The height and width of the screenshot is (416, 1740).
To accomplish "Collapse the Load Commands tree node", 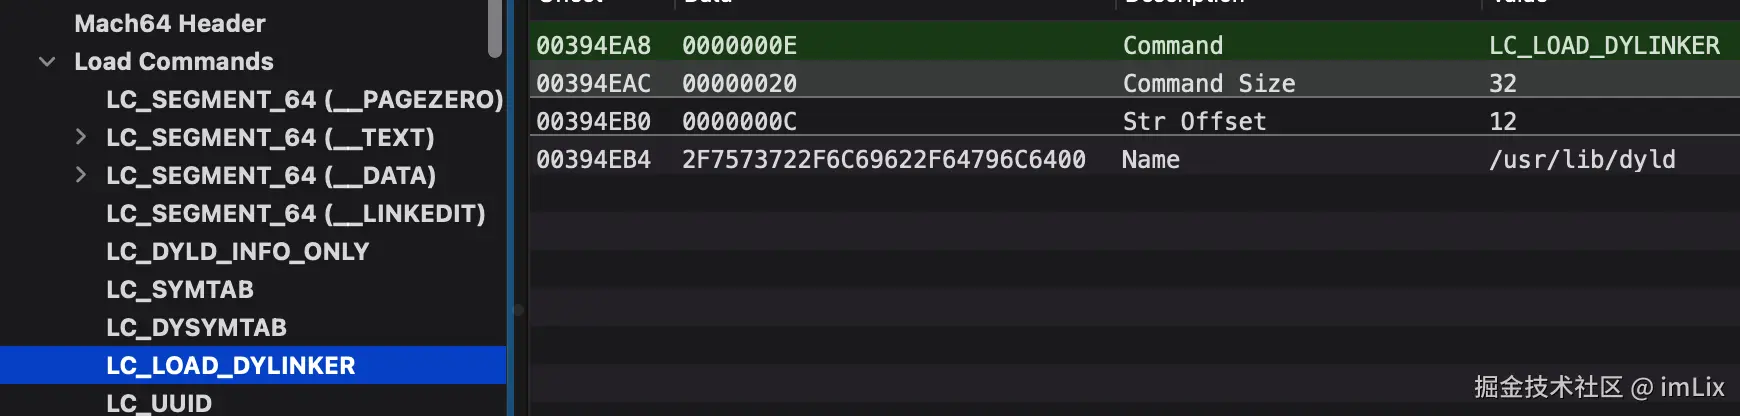I will click(47, 62).
